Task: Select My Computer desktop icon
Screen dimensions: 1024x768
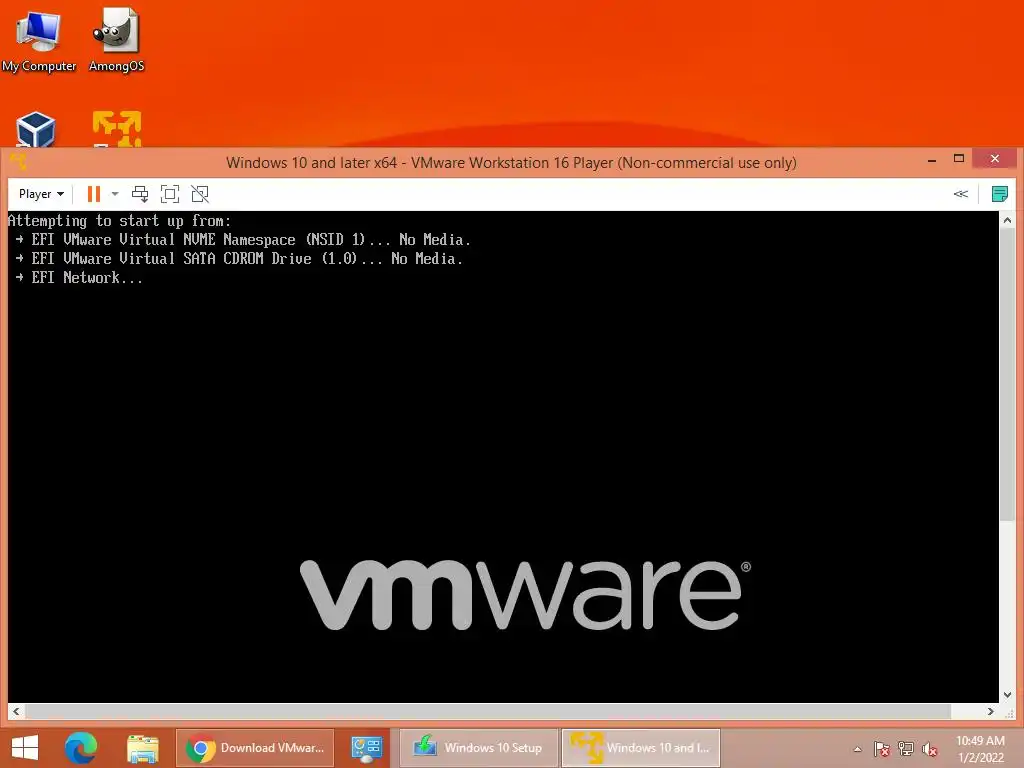Action: click(39, 41)
